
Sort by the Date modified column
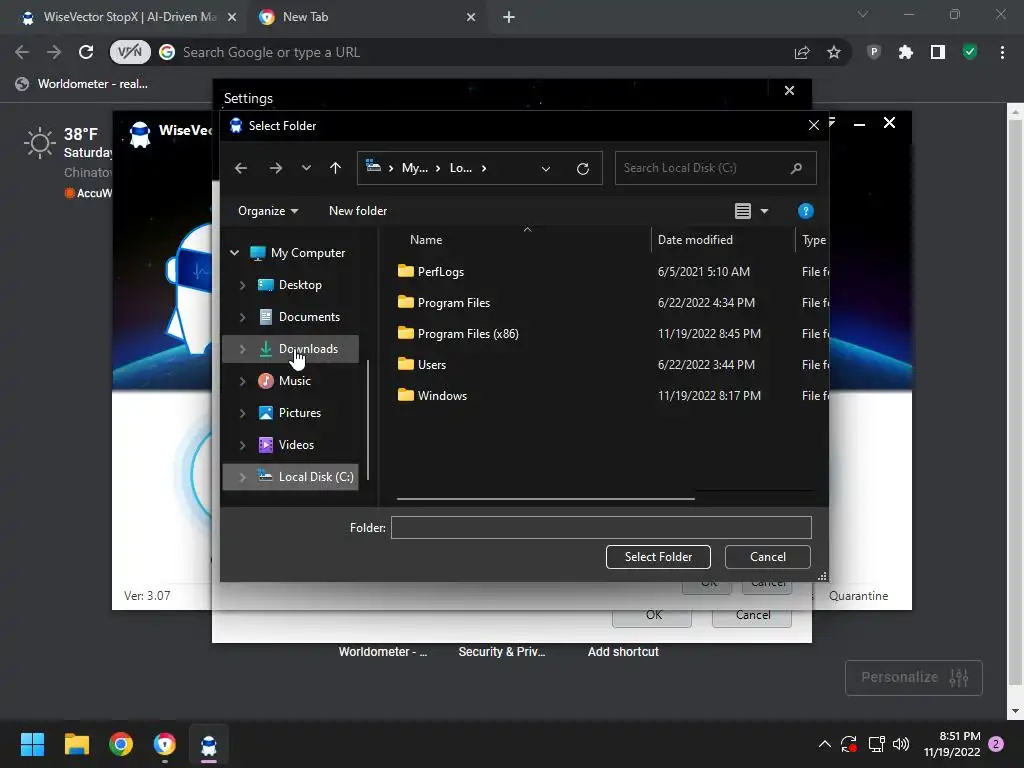[695, 240]
